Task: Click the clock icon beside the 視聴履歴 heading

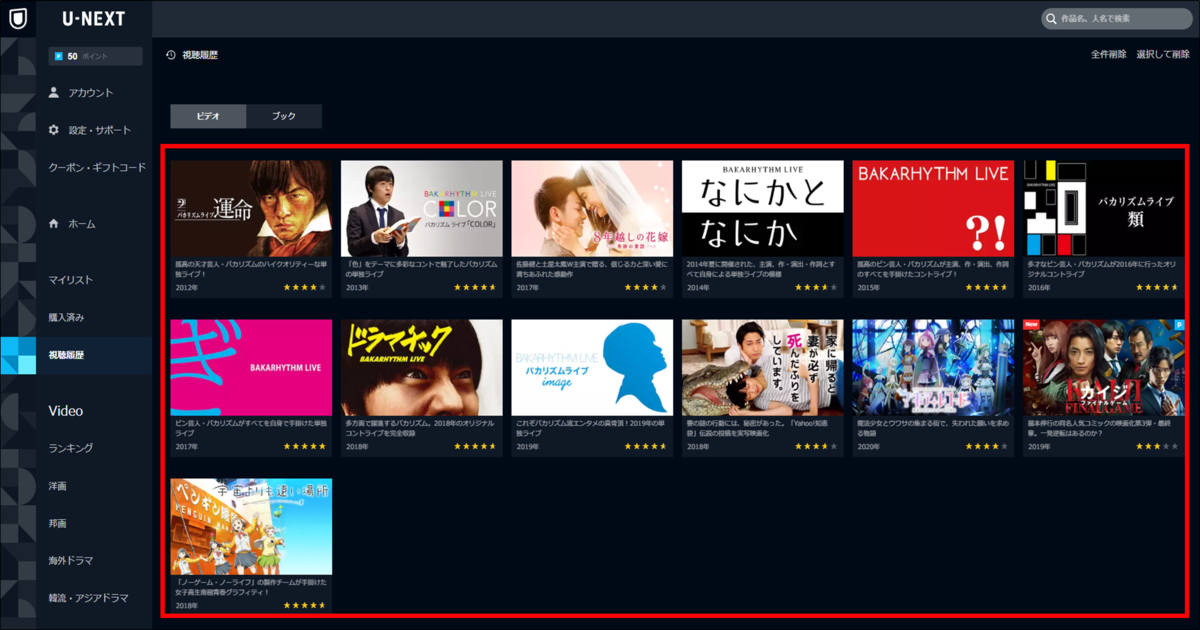Action: pos(171,55)
